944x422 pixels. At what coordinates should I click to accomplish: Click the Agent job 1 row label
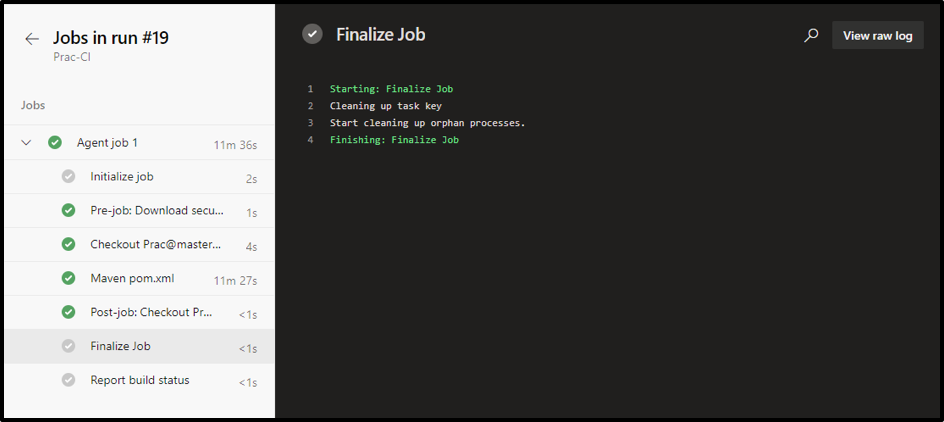pos(107,143)
